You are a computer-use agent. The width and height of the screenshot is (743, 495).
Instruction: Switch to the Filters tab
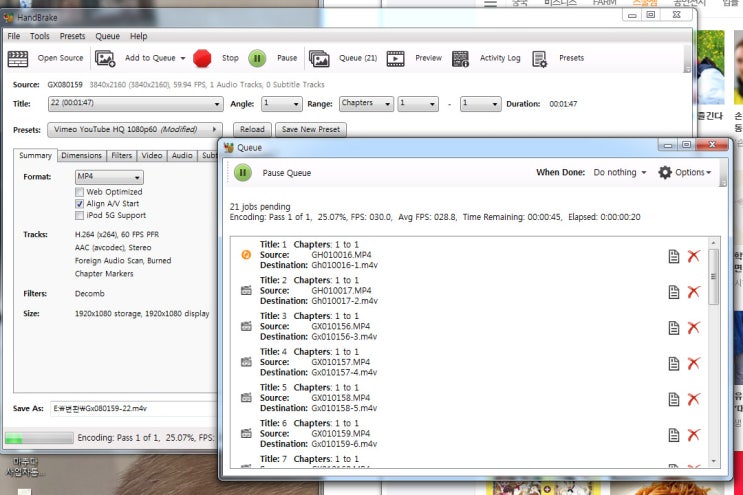point(121,156)
